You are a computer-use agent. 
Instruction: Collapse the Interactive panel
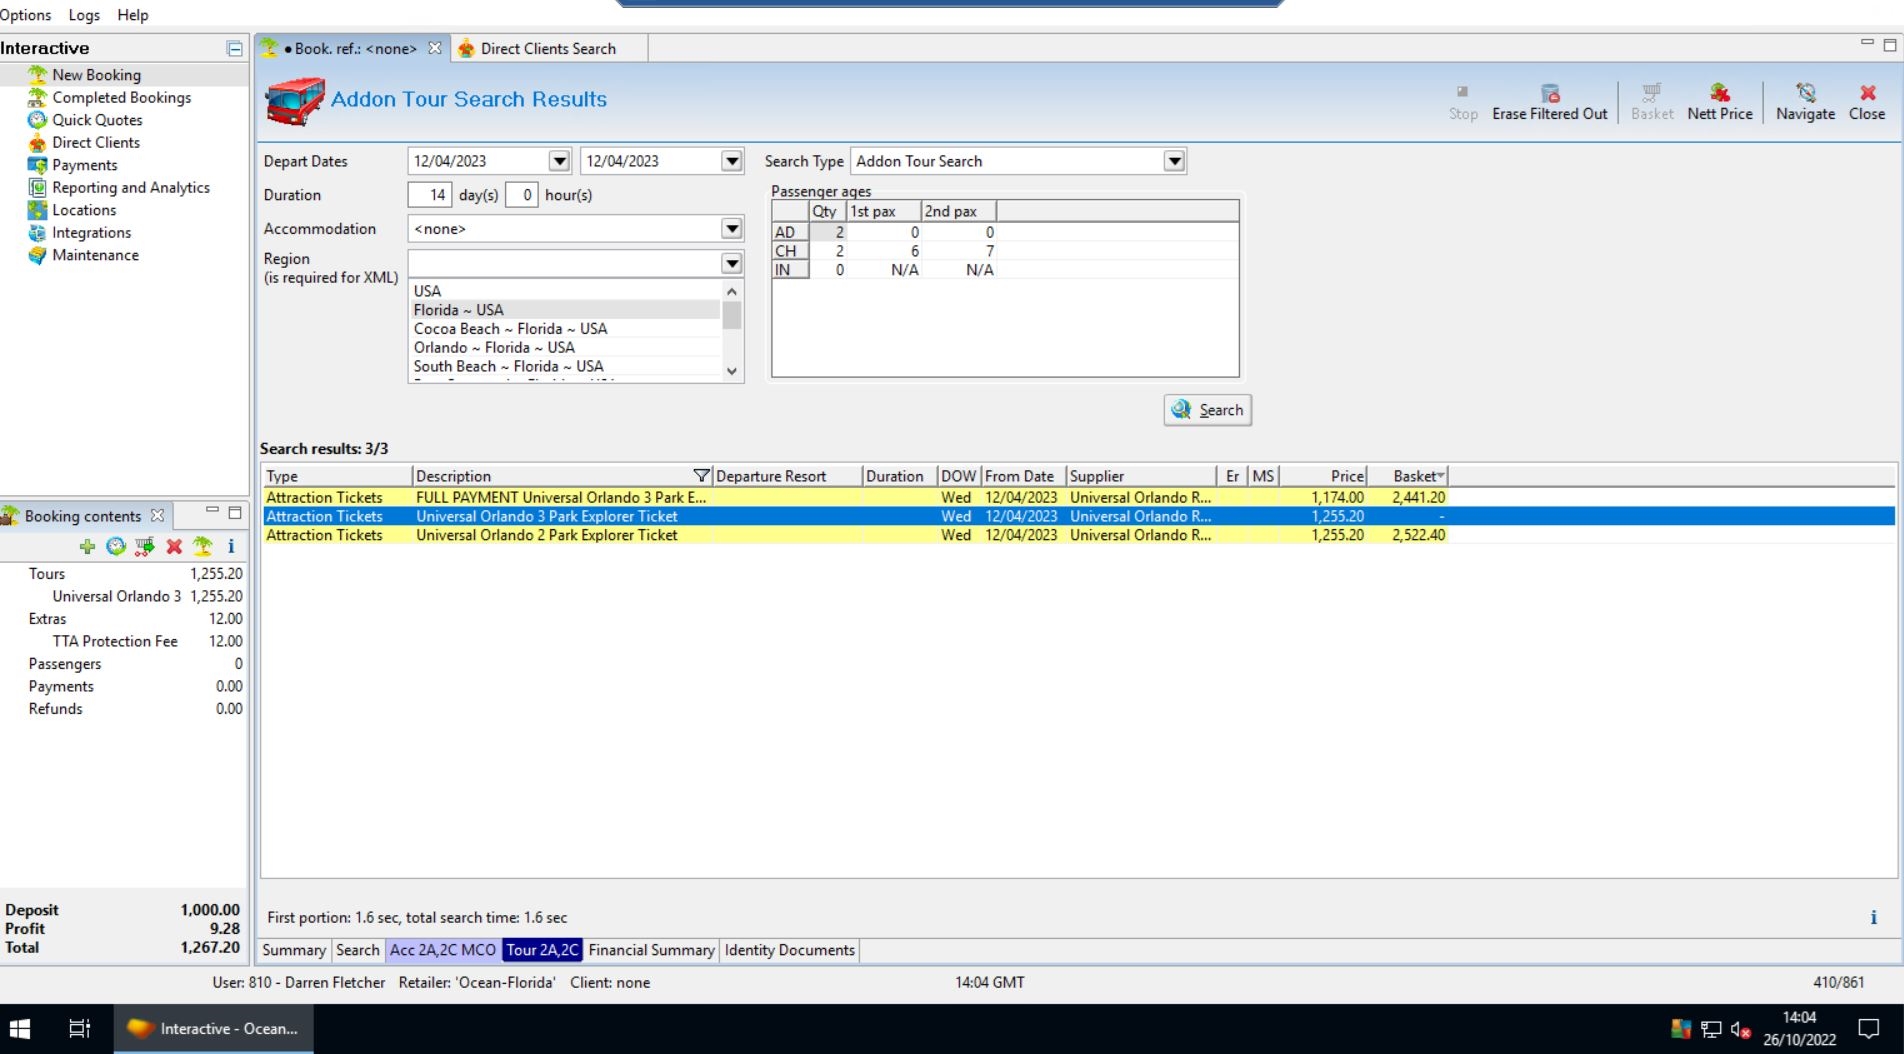click(234, 48)
